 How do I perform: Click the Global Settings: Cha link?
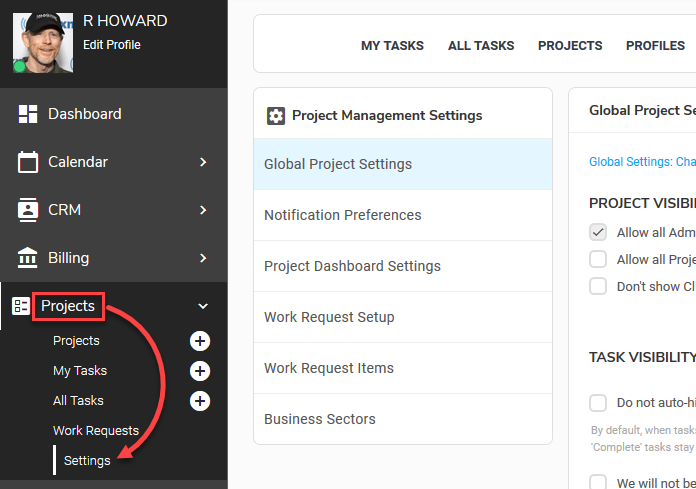tap(642, 162)
